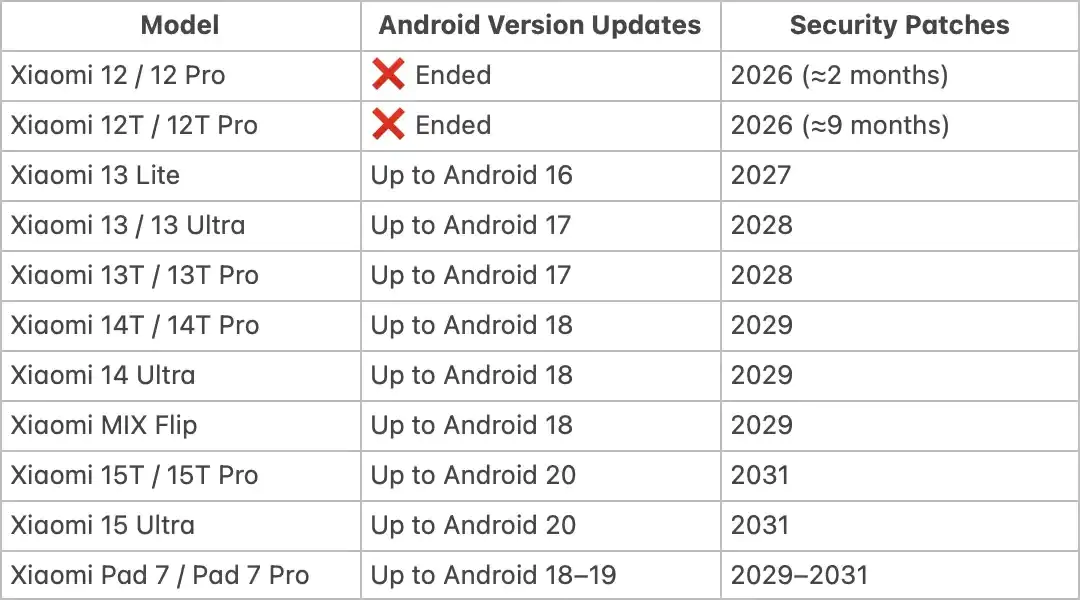
Task: Click the Xiaomi 13 / 13 Ultra cell
Action: pos(128,225)
